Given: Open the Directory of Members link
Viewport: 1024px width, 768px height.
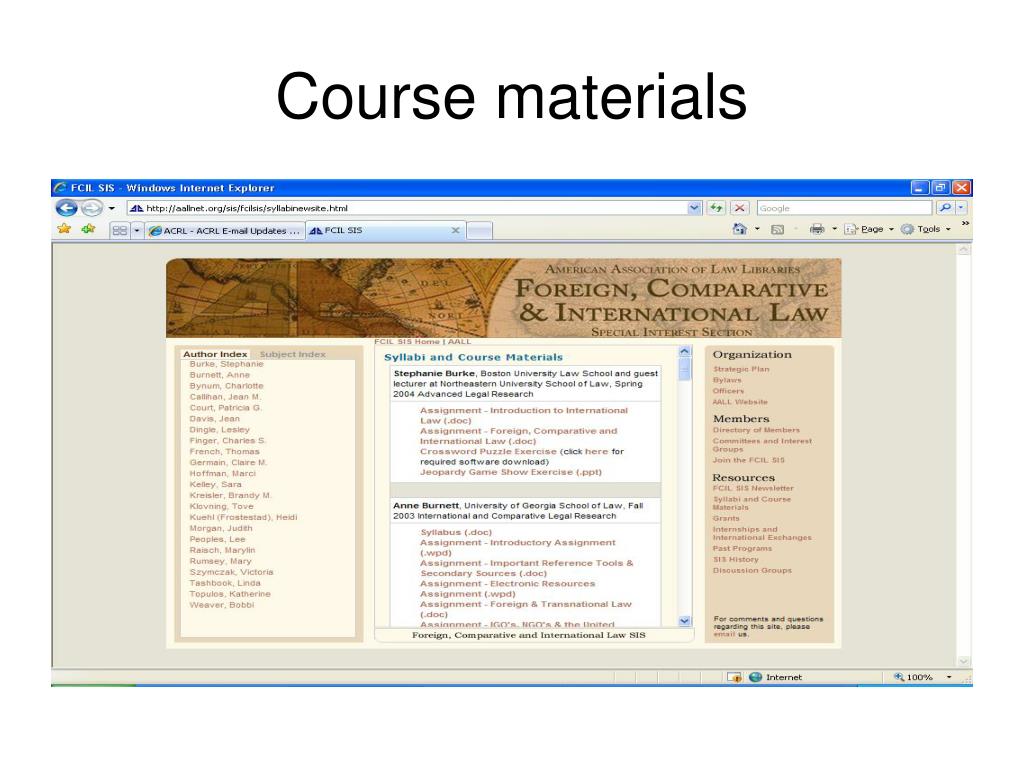Looking at the screenshot, I should [756, 430].
